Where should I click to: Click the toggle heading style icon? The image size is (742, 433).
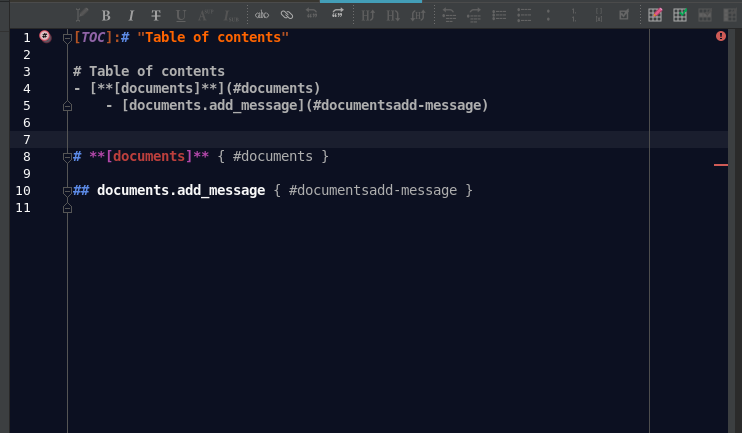pos(418,16)
